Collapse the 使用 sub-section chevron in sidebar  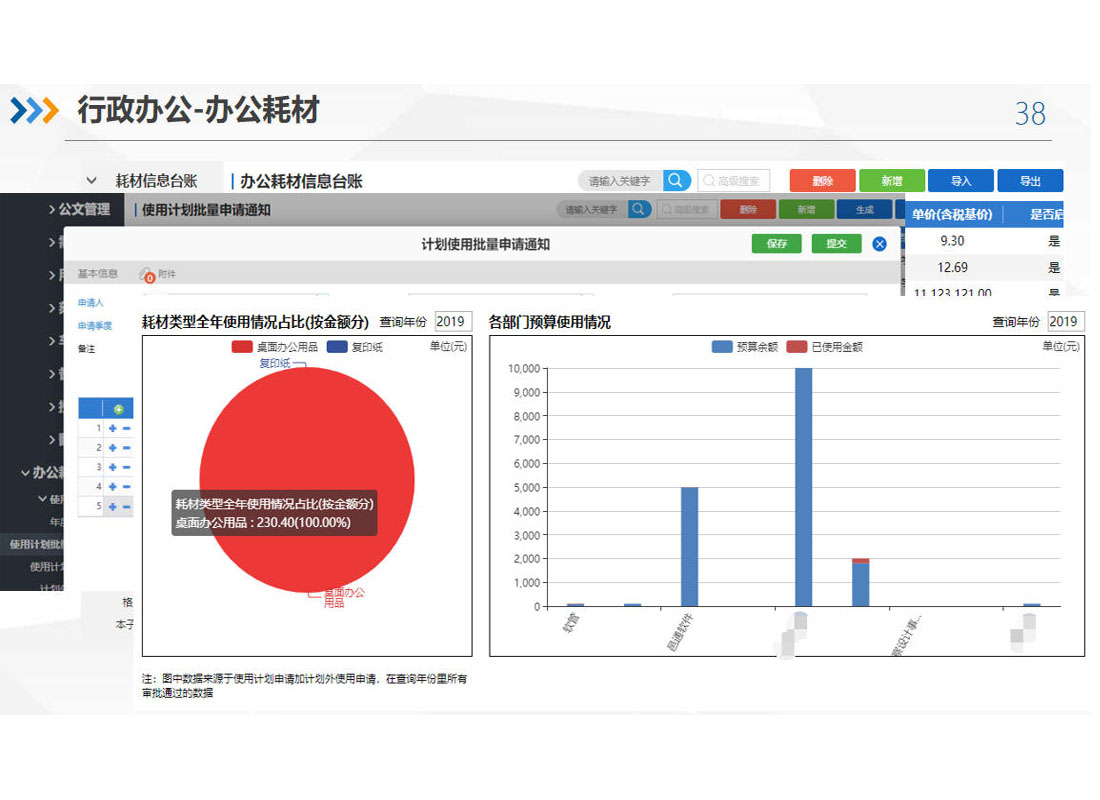(x=42, y=499)
